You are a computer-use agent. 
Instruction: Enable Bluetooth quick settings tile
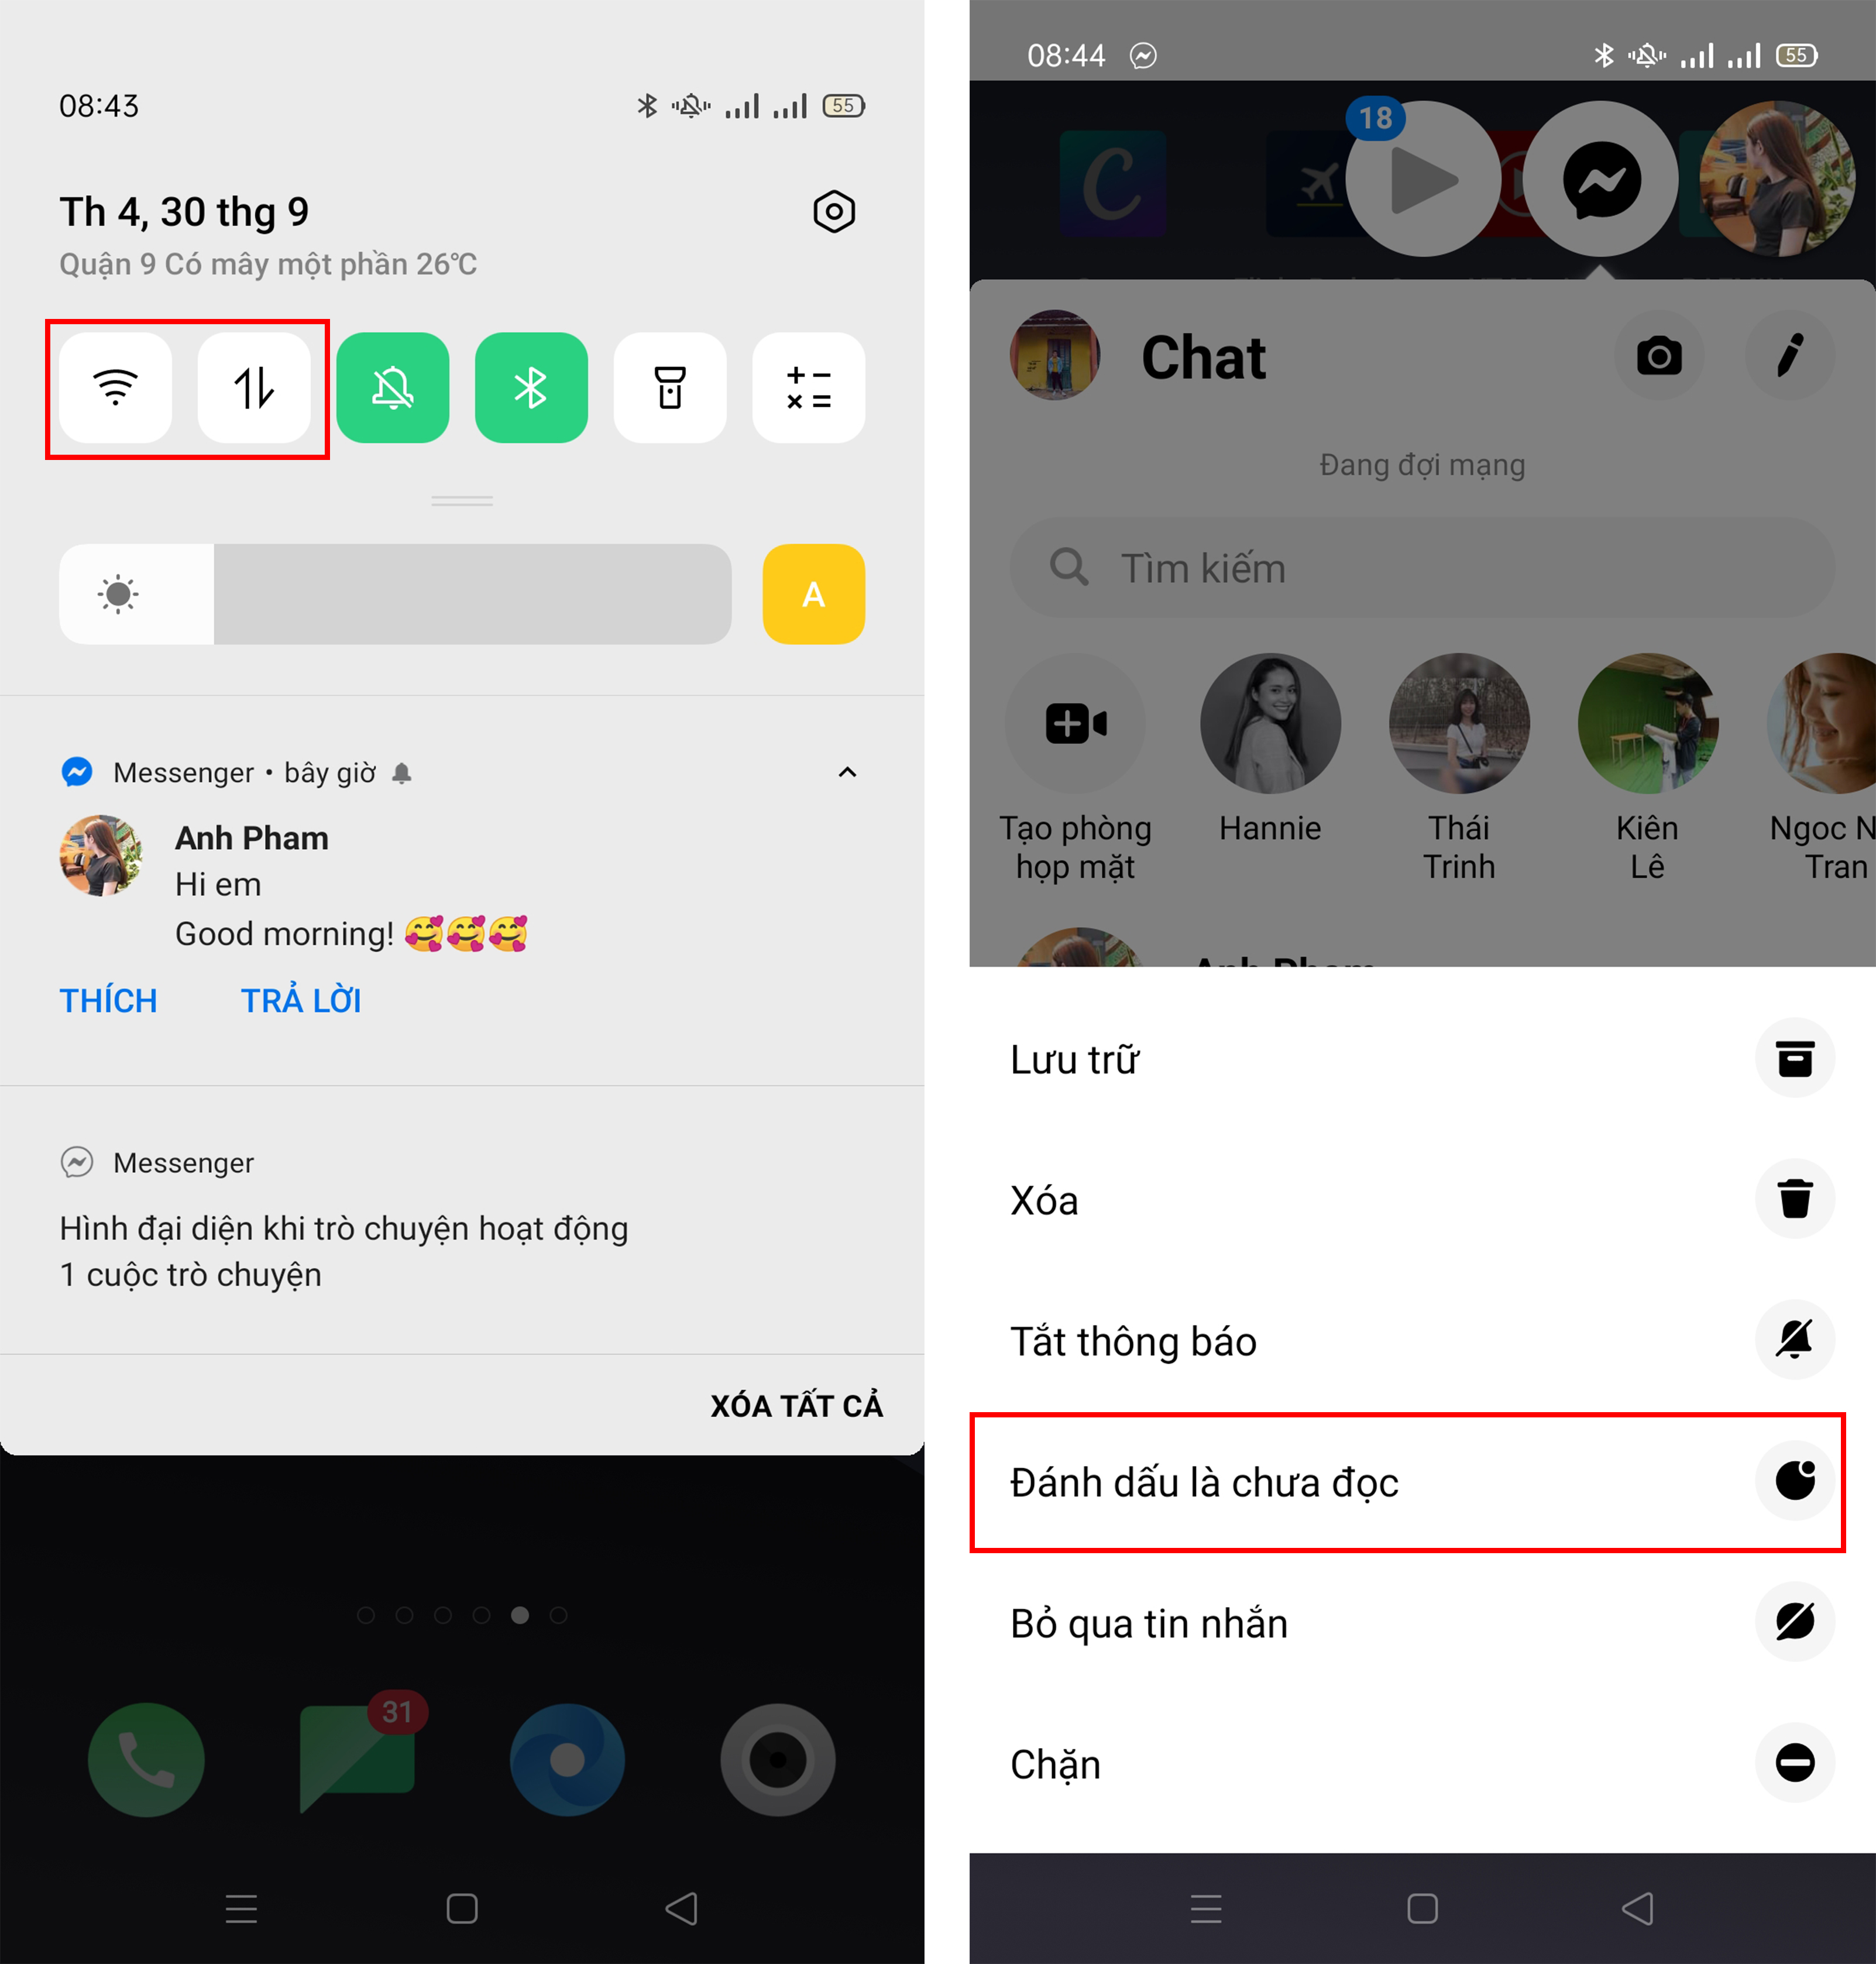(x=533, y=386)
